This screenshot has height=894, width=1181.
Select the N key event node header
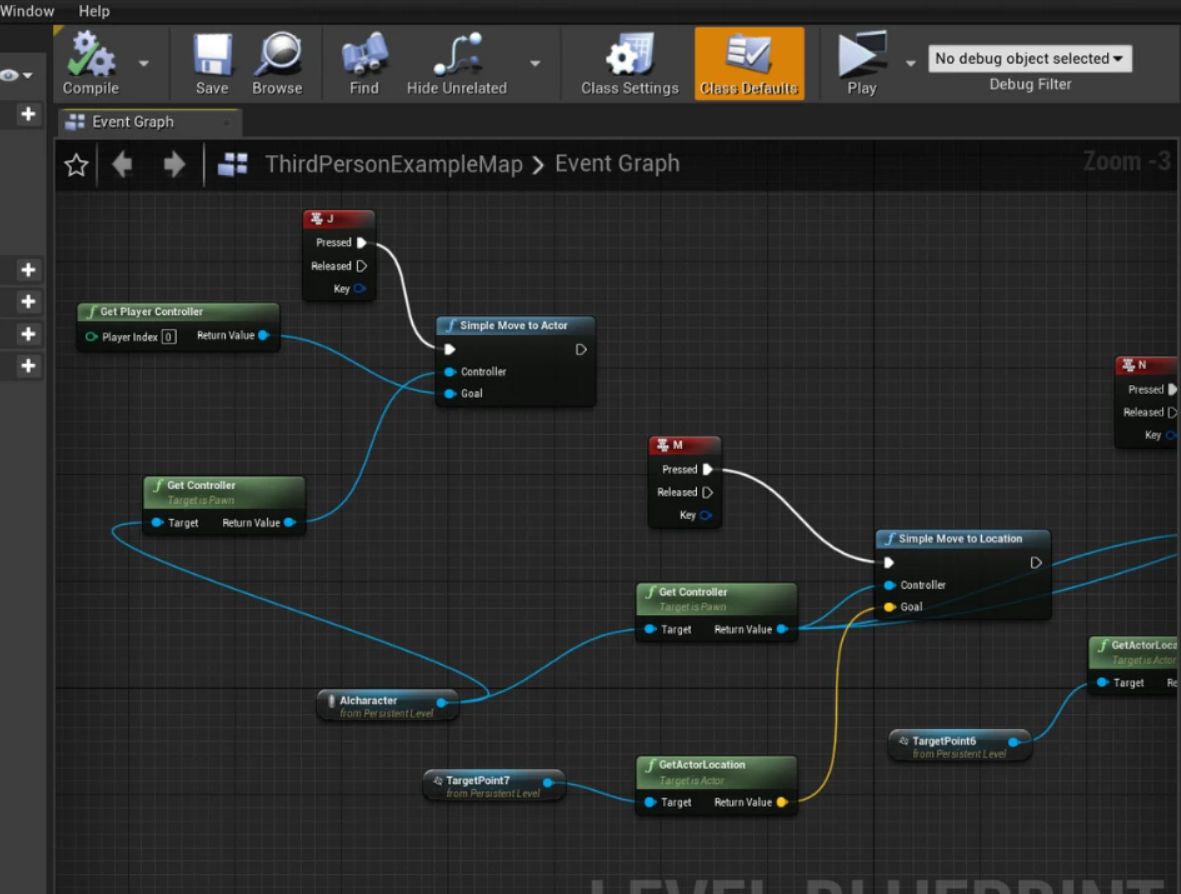tap(1147, 365)
